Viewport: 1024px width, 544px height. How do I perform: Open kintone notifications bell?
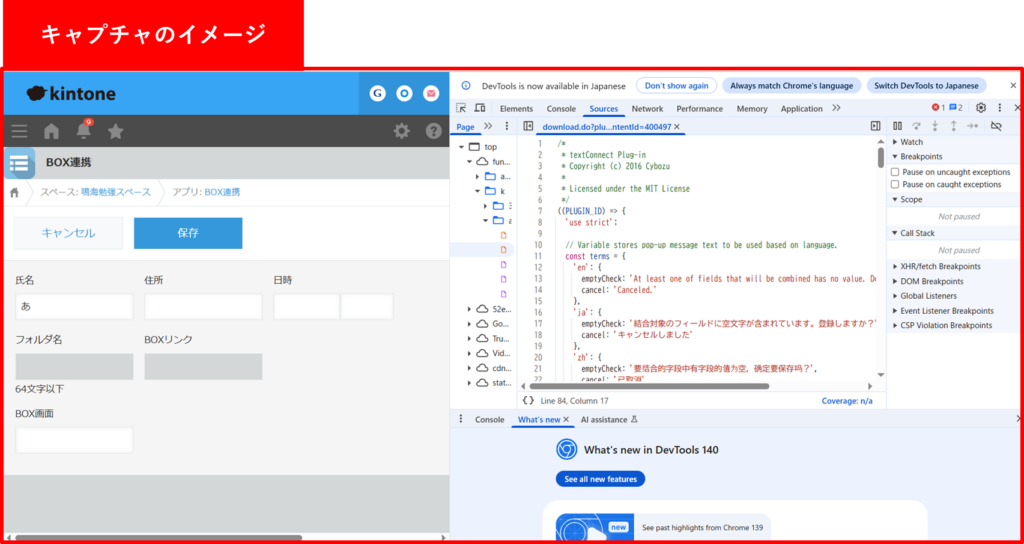pyautogui.click(x=83, y=131)
